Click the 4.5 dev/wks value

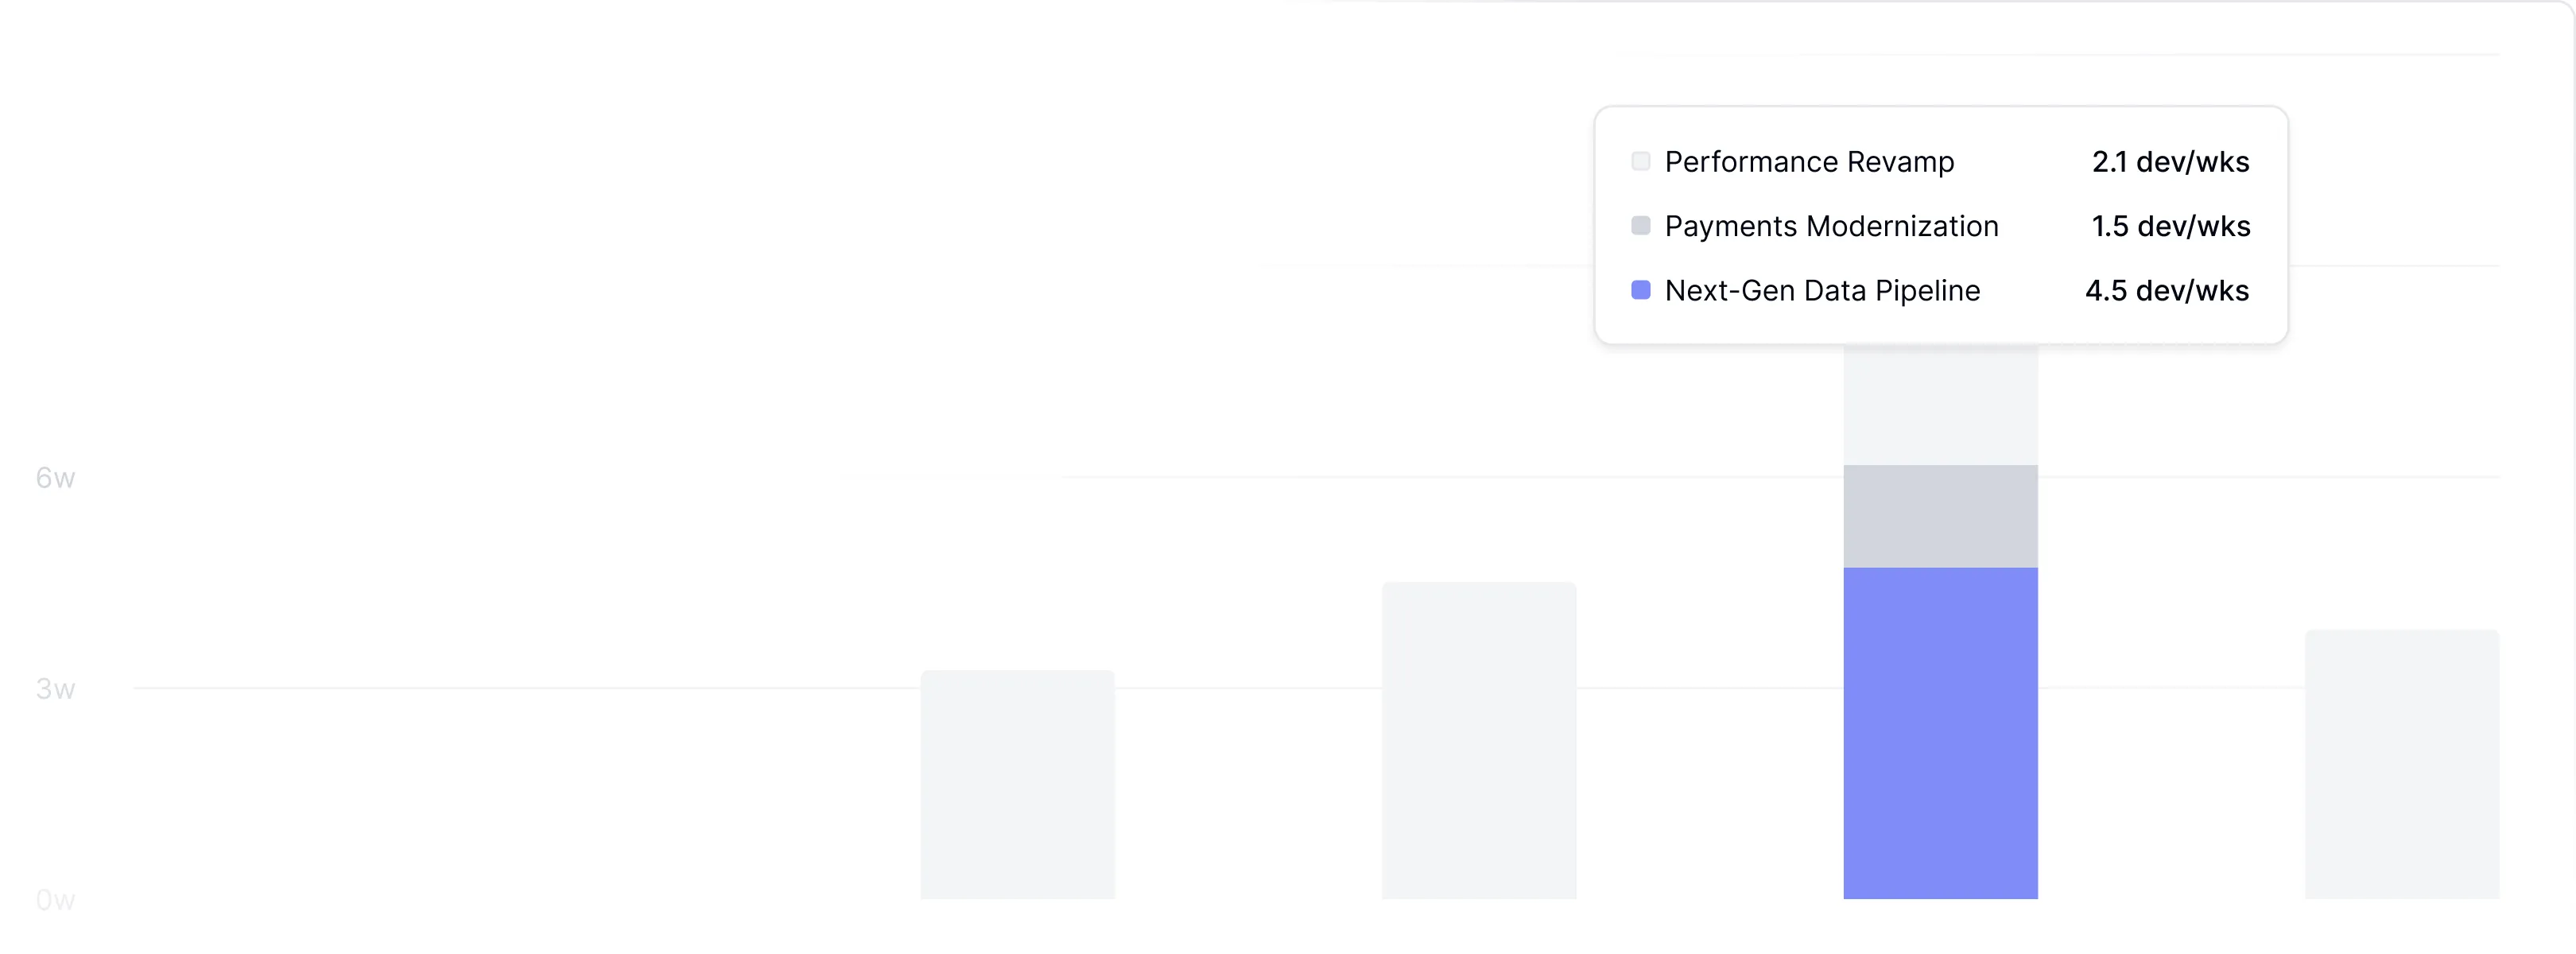coord(2167,291)
